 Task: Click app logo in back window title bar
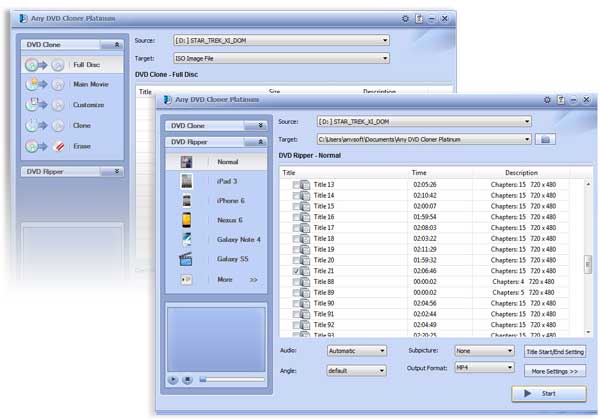[23, 18]
